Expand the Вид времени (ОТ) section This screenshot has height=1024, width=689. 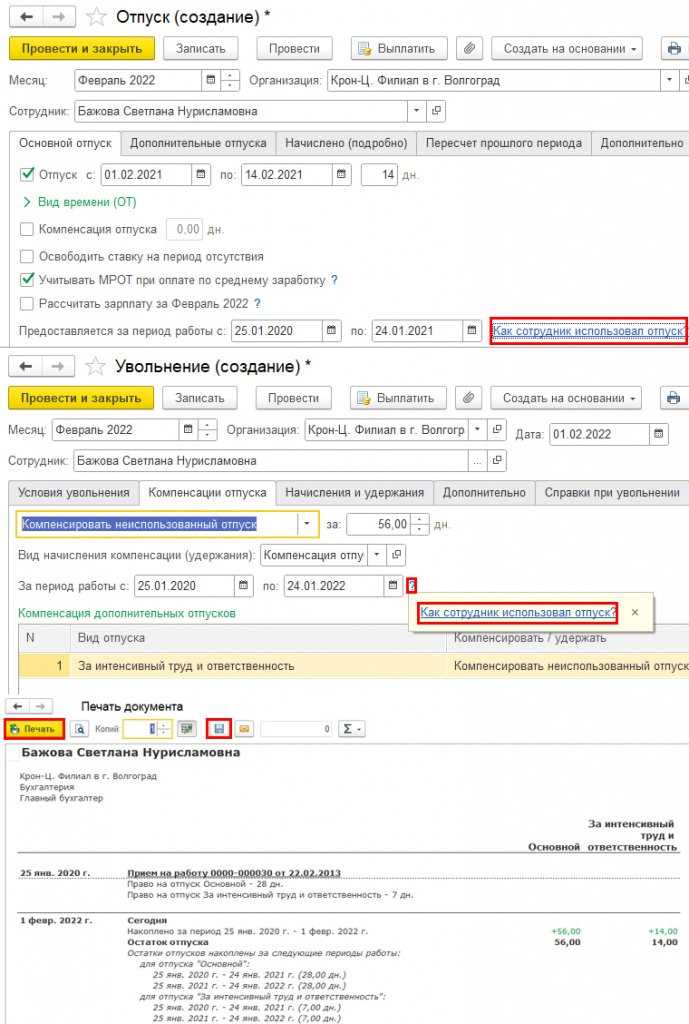coord(80,202)
